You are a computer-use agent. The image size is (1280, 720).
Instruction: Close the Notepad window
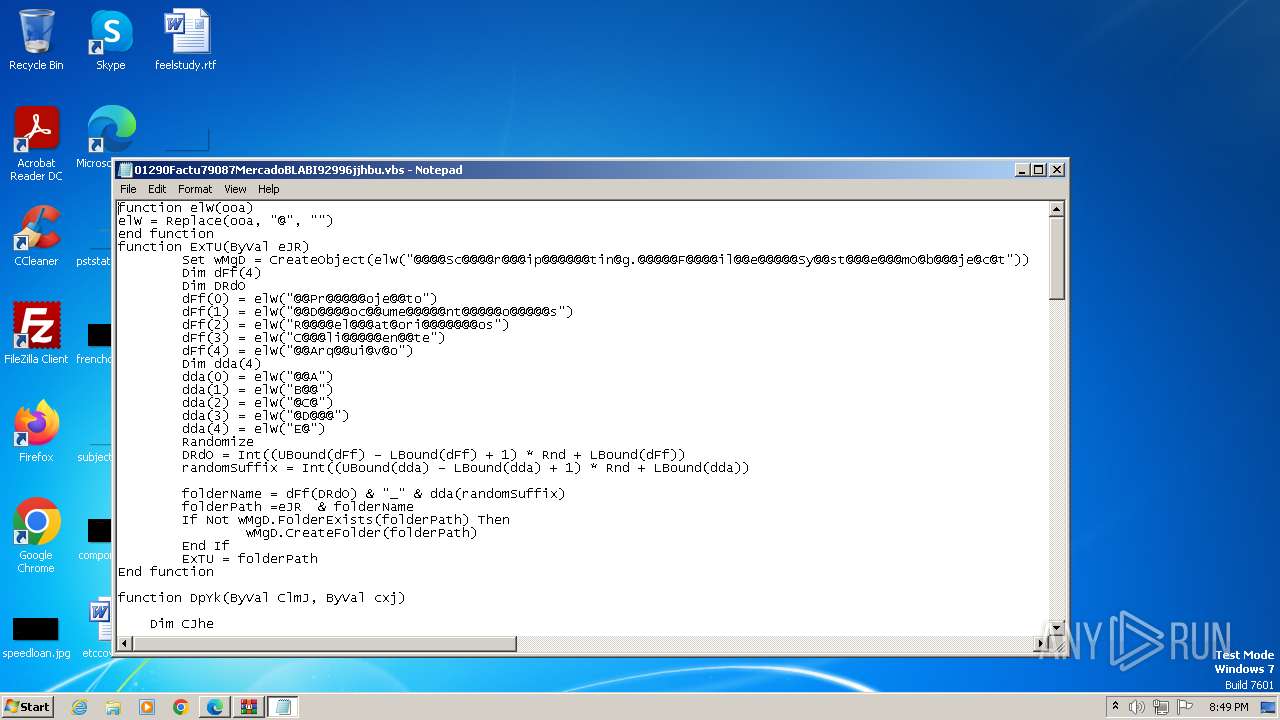pos(1057,170)
